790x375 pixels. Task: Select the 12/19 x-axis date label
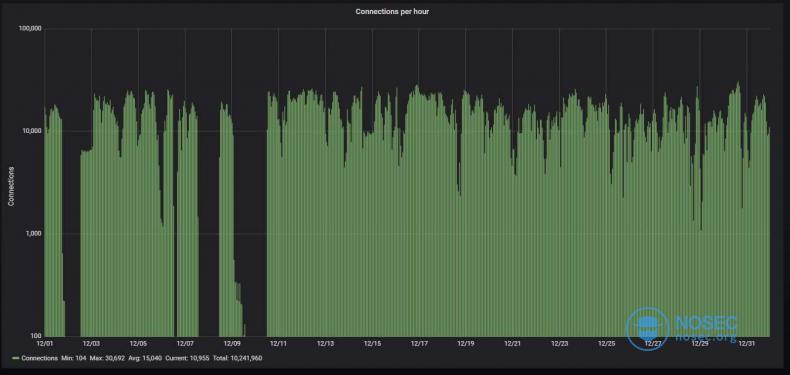pos(466,344)
